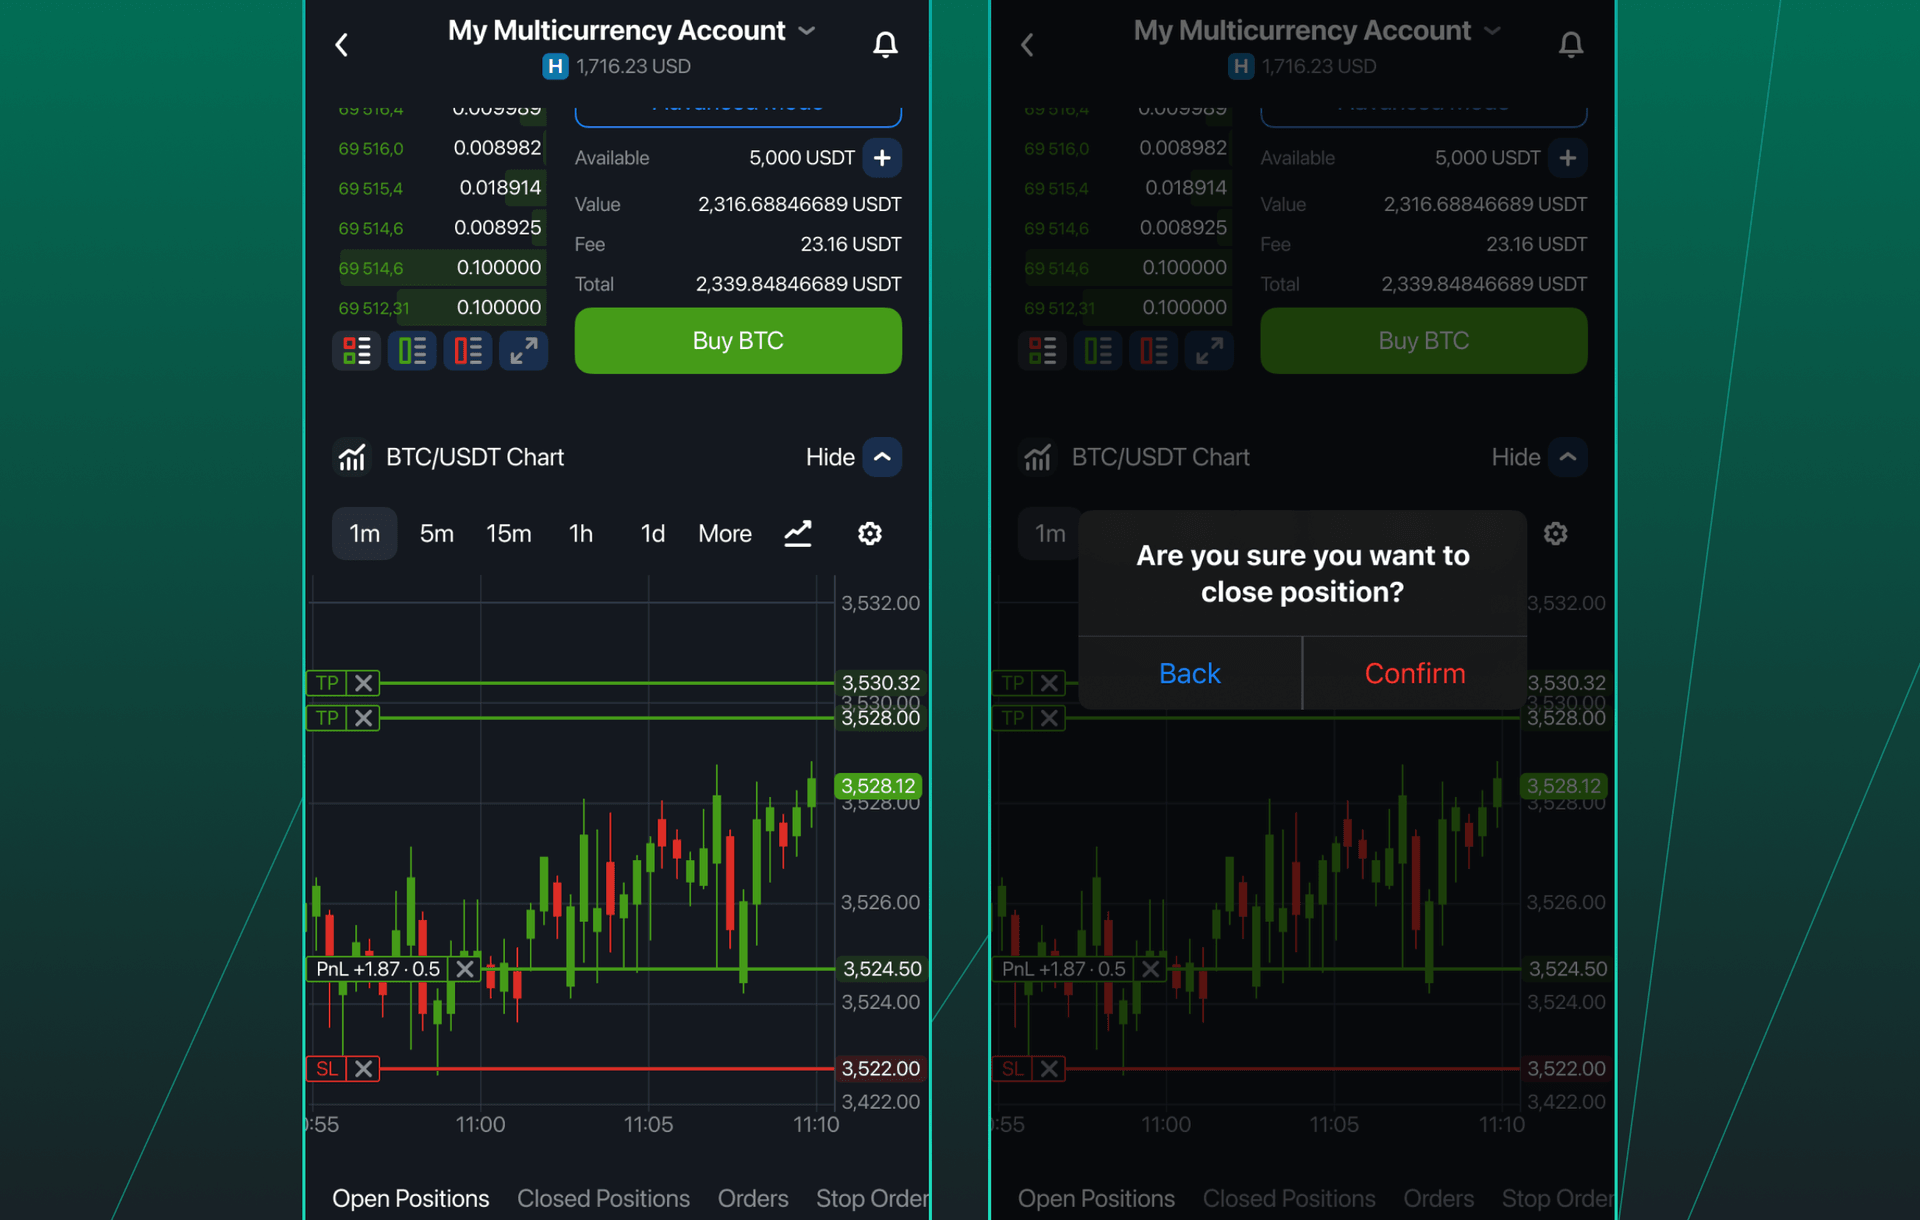Add funds with the plus next to Available
Screen dimensions: 1920x1220
(x=882, y=157)
